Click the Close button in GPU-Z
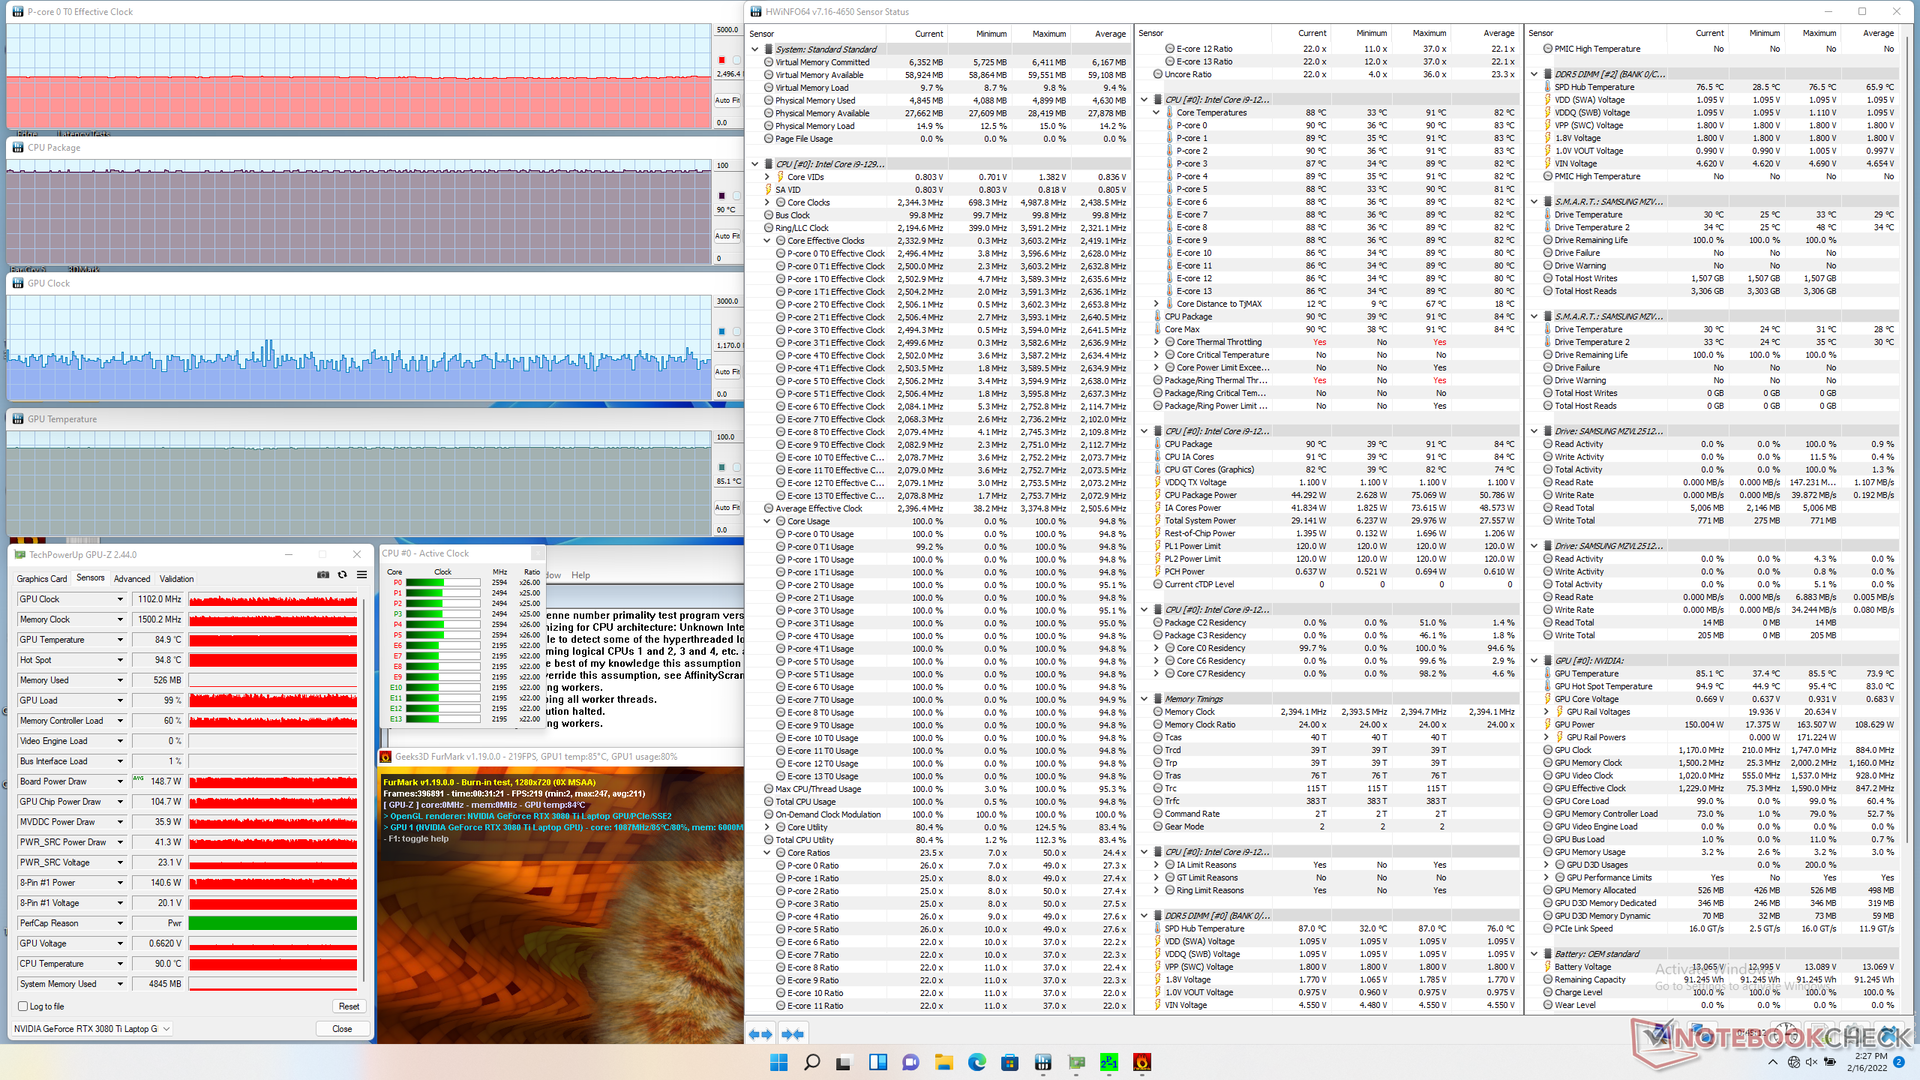Screen dimensions: 1920x1080 [342, 1028]
